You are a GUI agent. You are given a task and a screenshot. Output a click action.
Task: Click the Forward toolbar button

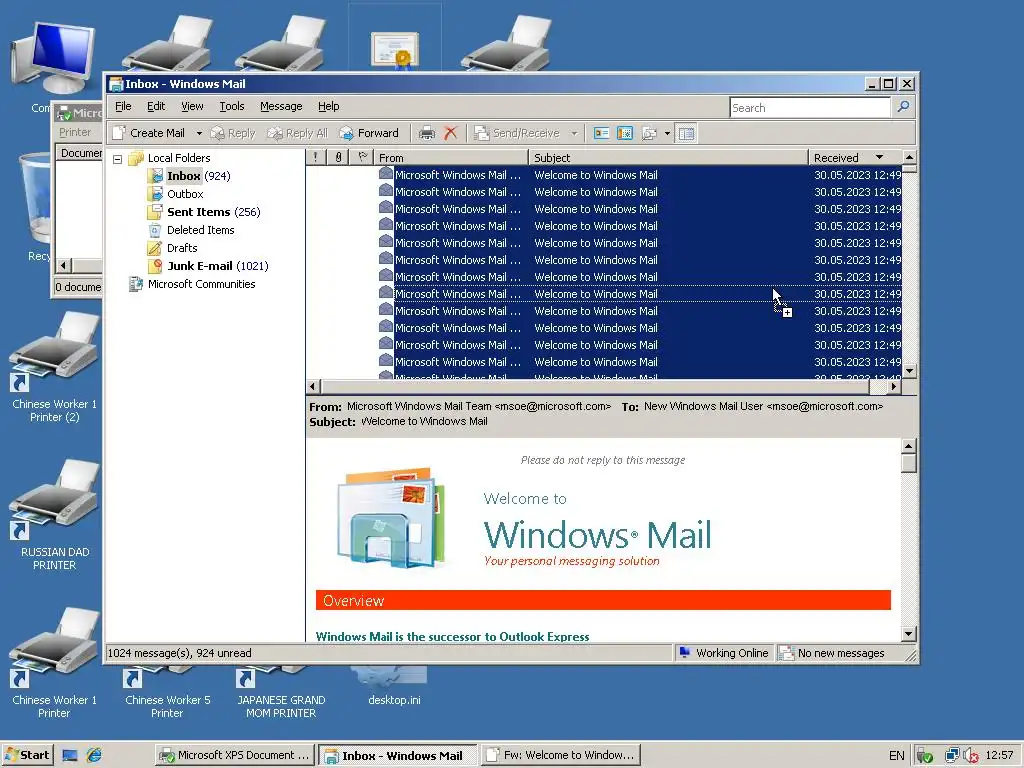[369, 133]
